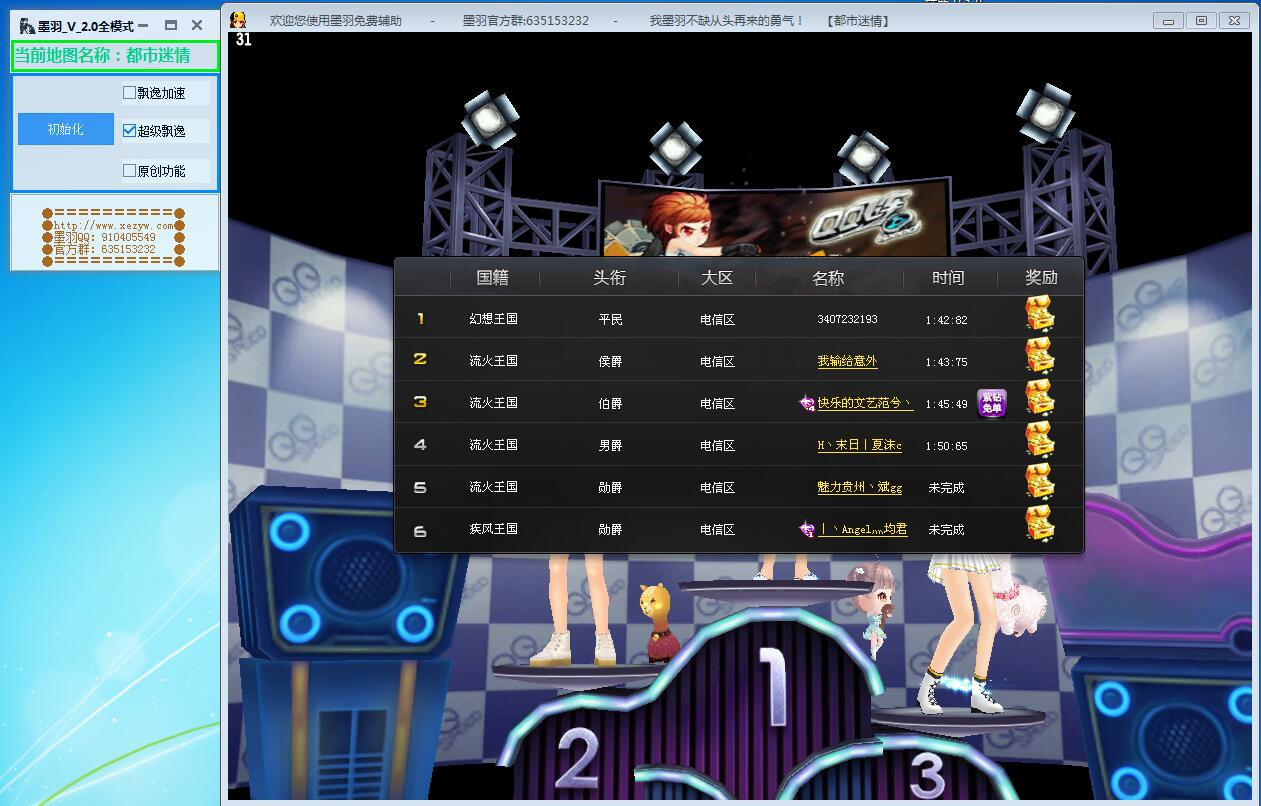Image resolution: width=1261 pixels, height=806 pixels.
Task: Click player name 魅力贵州丶斌gg
Action: tap(859, 487)
